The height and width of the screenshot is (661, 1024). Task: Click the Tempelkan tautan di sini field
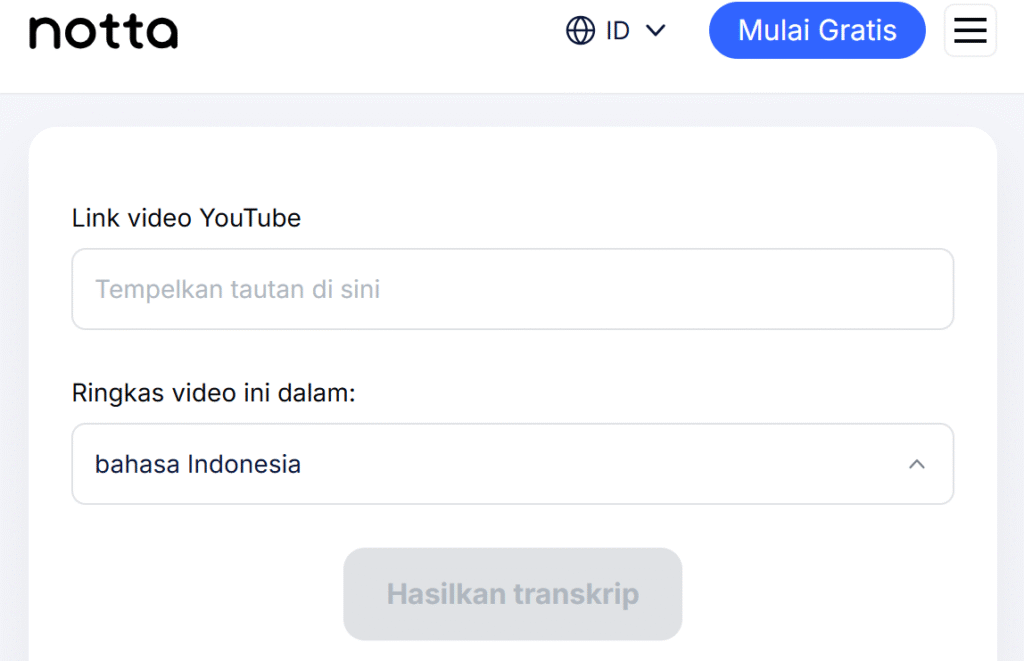[512, 289]
